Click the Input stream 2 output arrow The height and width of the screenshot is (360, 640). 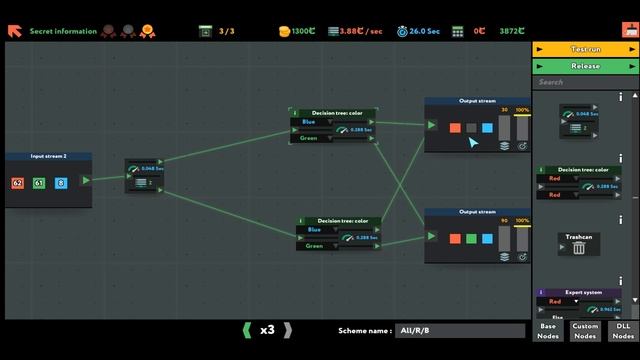click(x=86, y=180)
